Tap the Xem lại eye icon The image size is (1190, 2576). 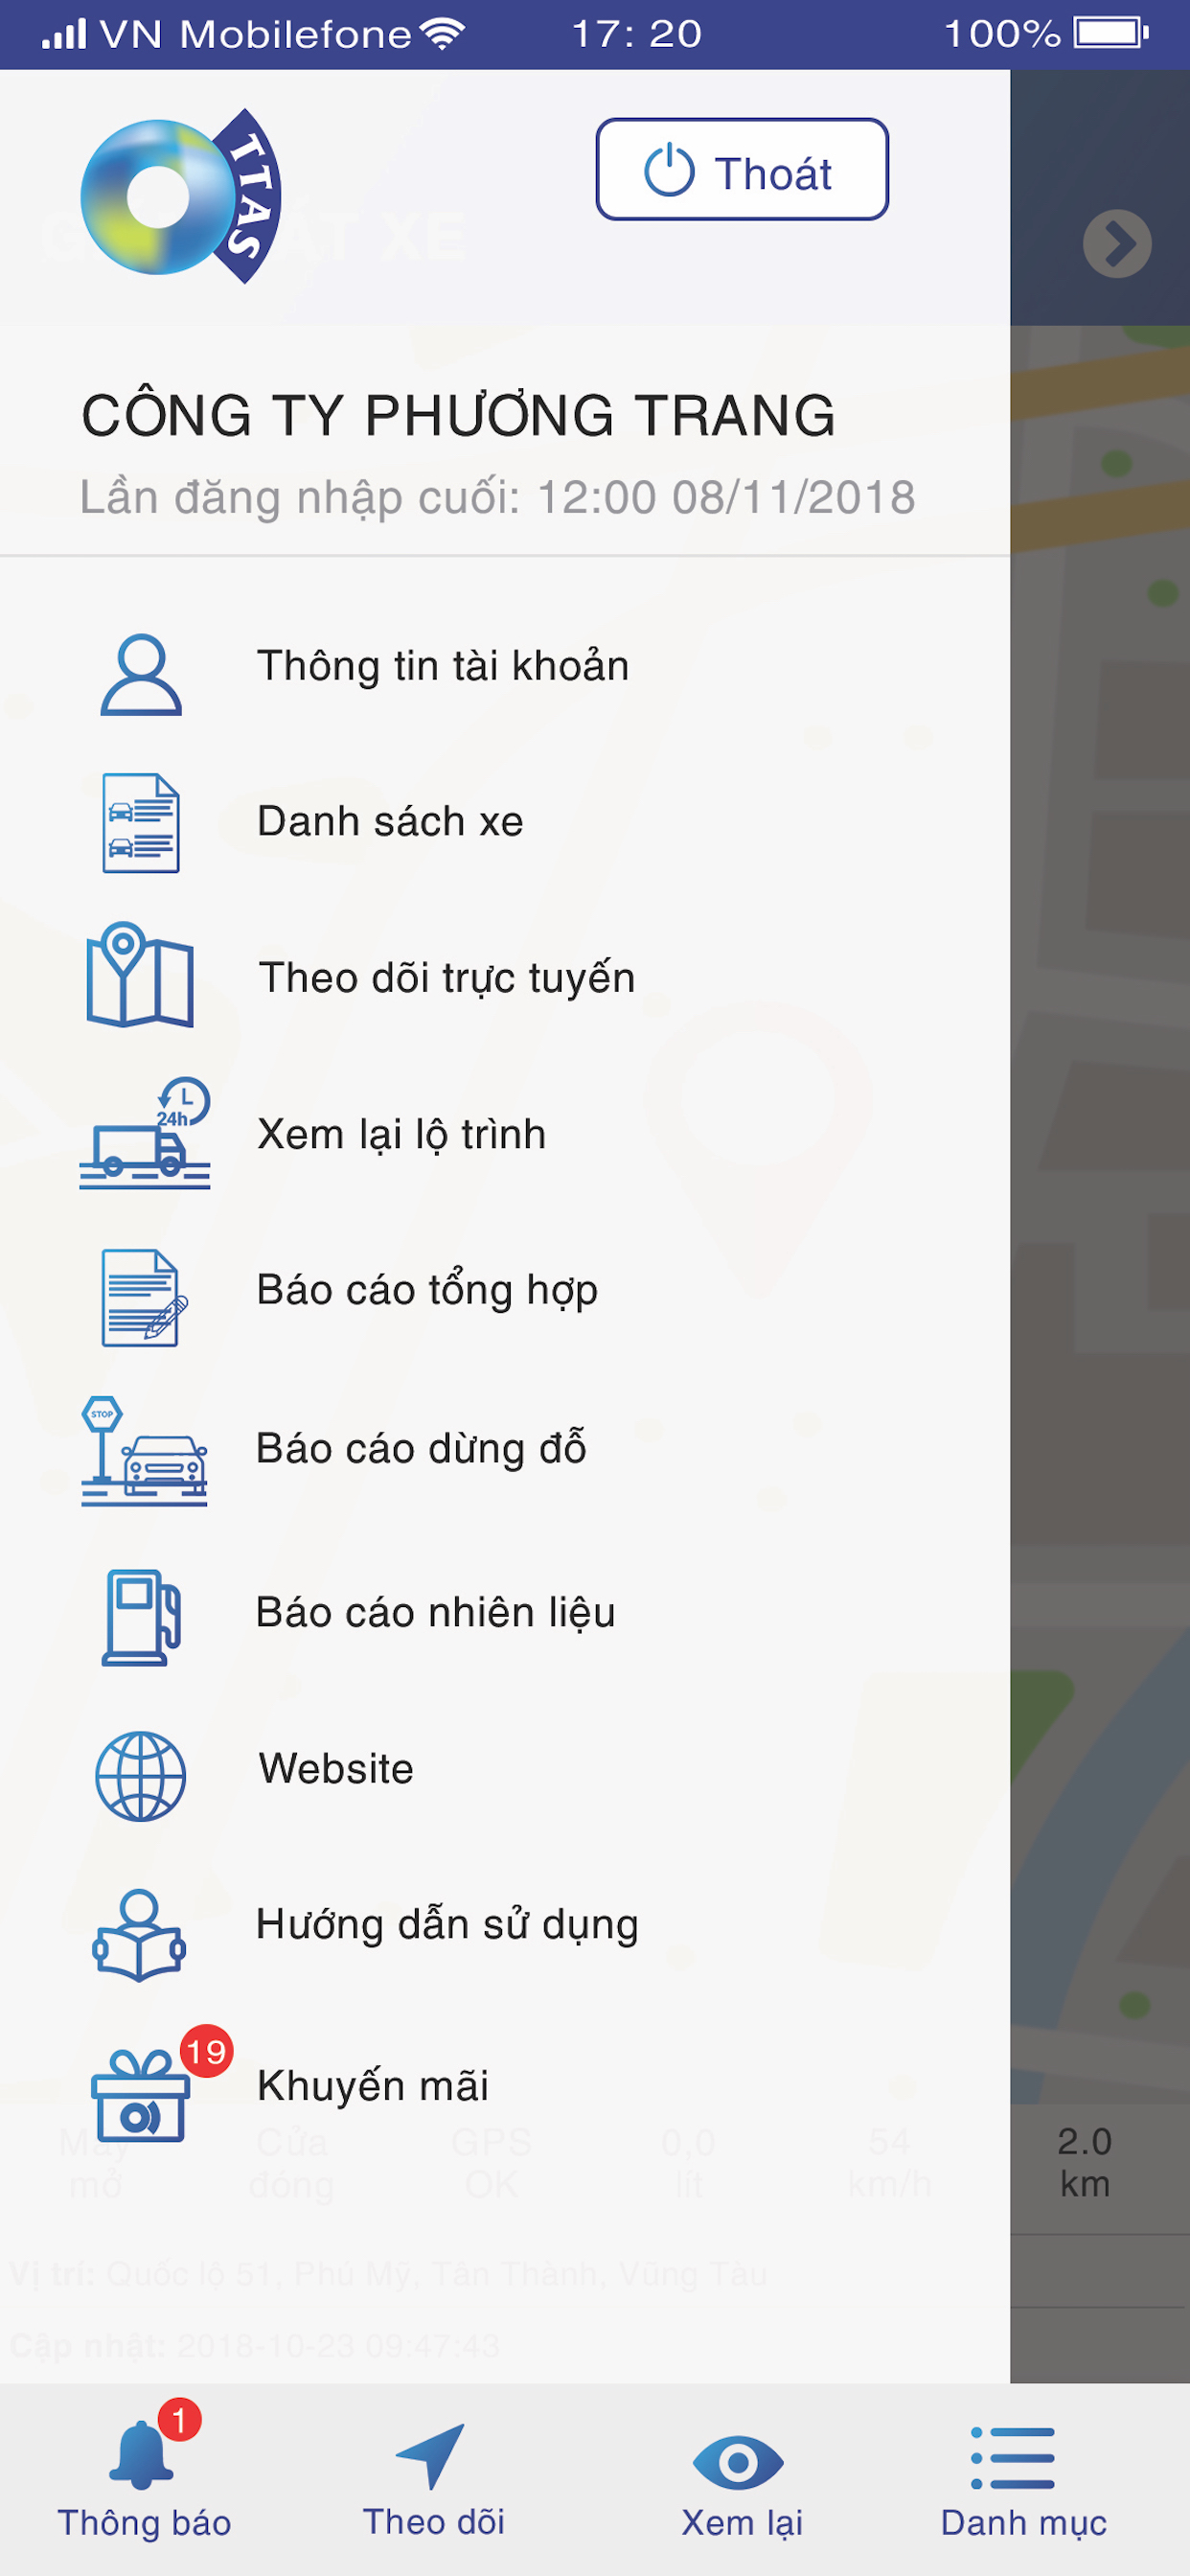pos(738,2462)
